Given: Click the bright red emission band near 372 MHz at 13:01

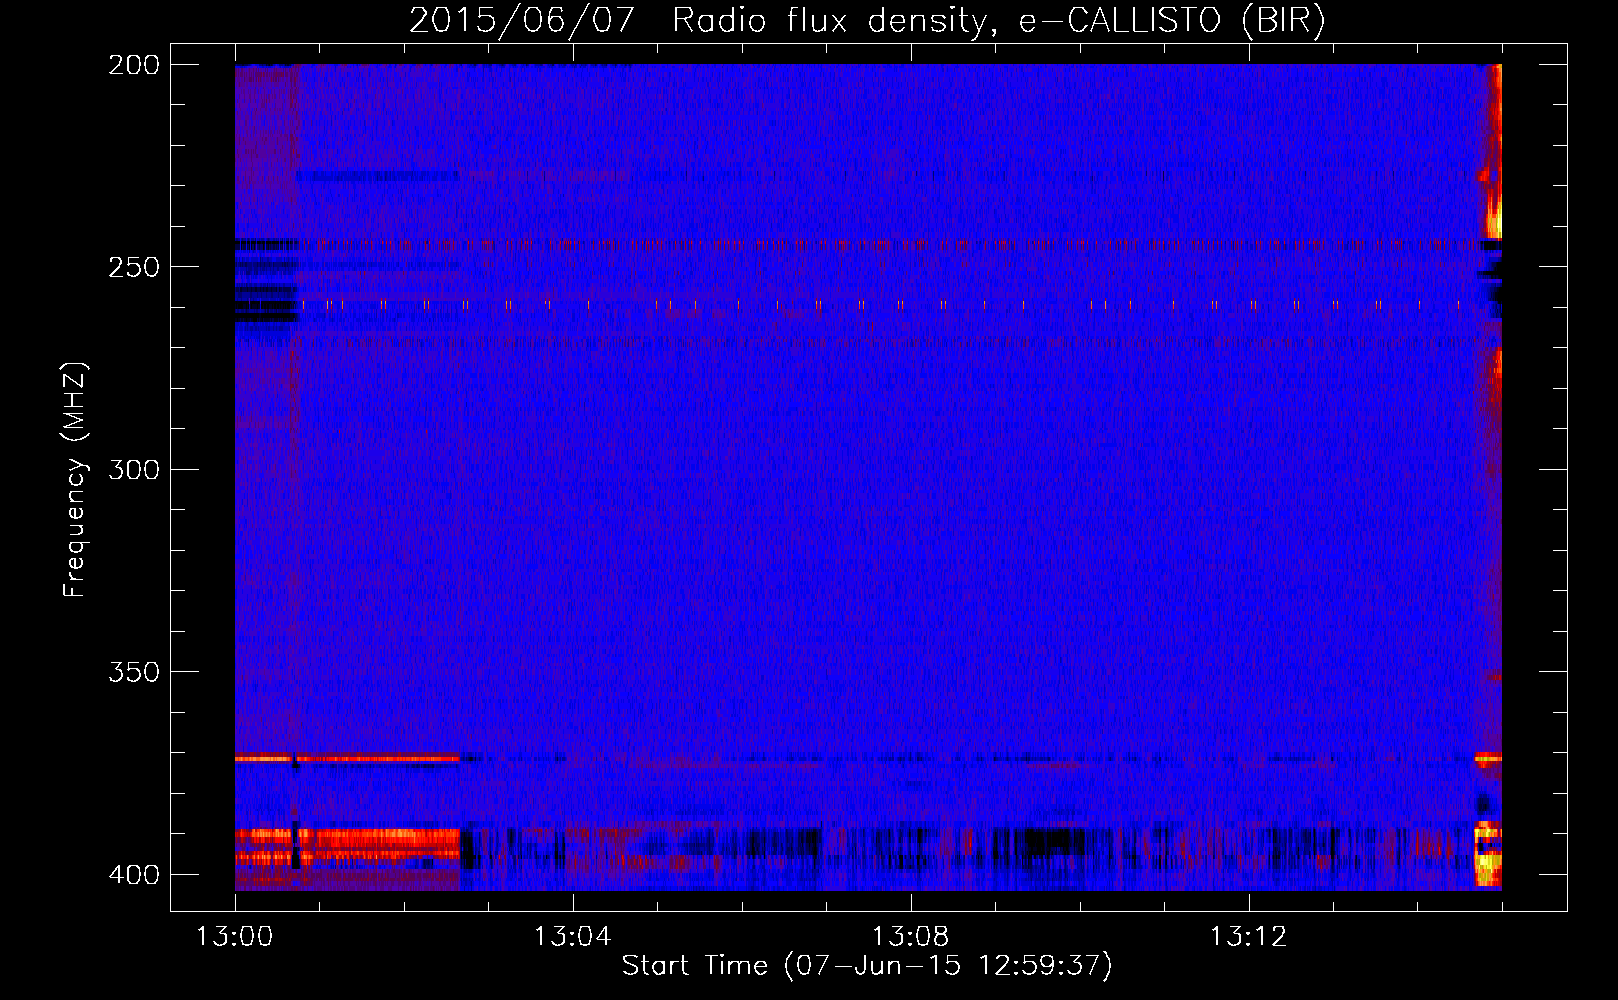Looking at the screenshot, I should point(347,759).
